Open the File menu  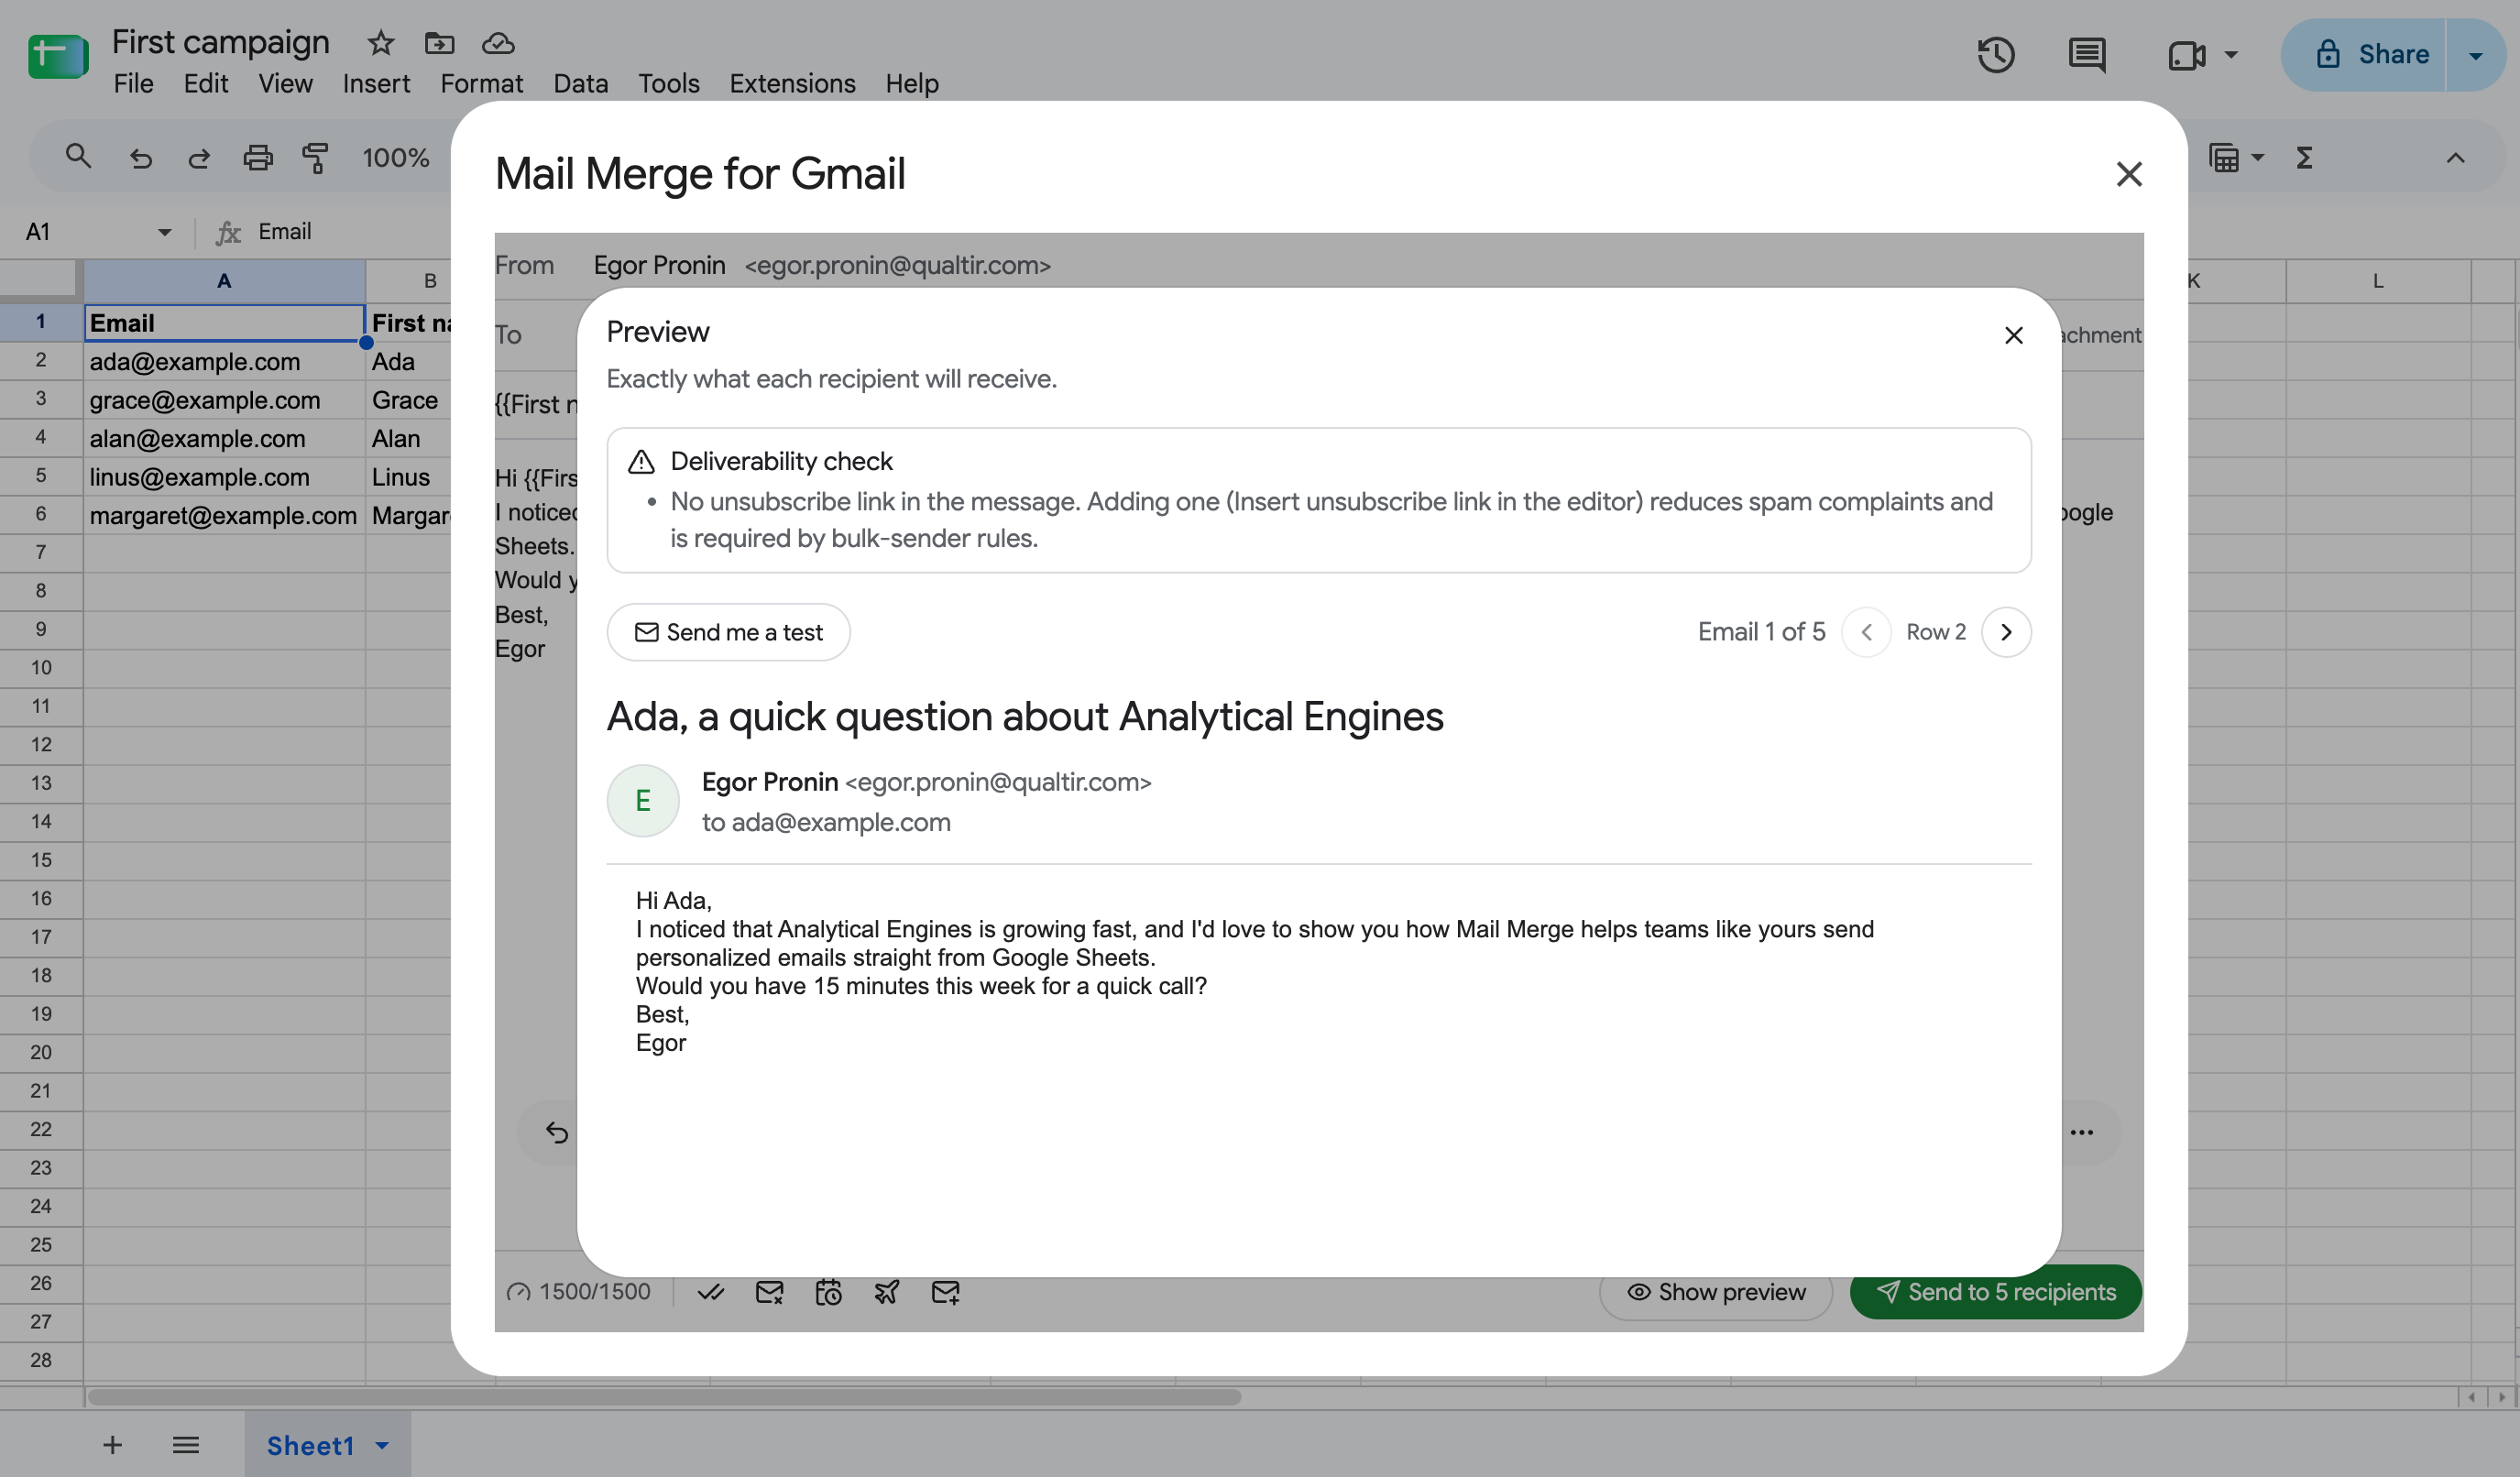coord(133,83)
